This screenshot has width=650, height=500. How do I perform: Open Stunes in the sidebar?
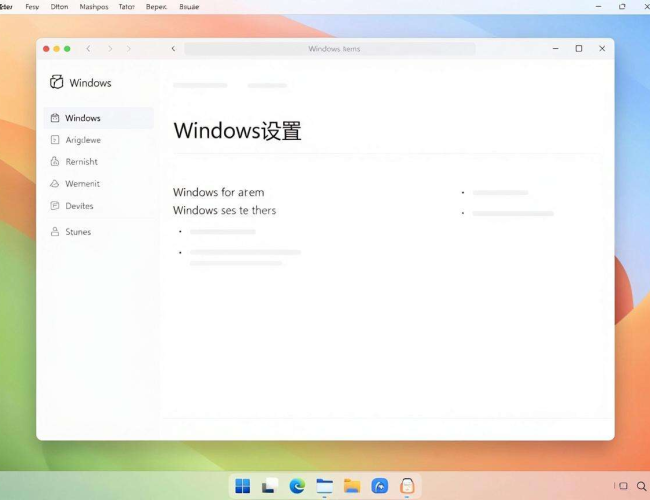point(99,232)
